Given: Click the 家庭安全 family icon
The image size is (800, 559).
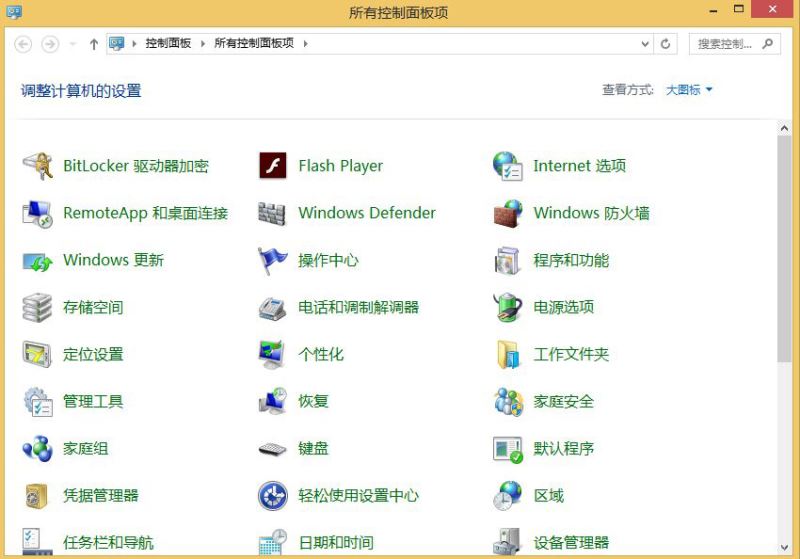Looking at the screenshot, I should 508,402.
